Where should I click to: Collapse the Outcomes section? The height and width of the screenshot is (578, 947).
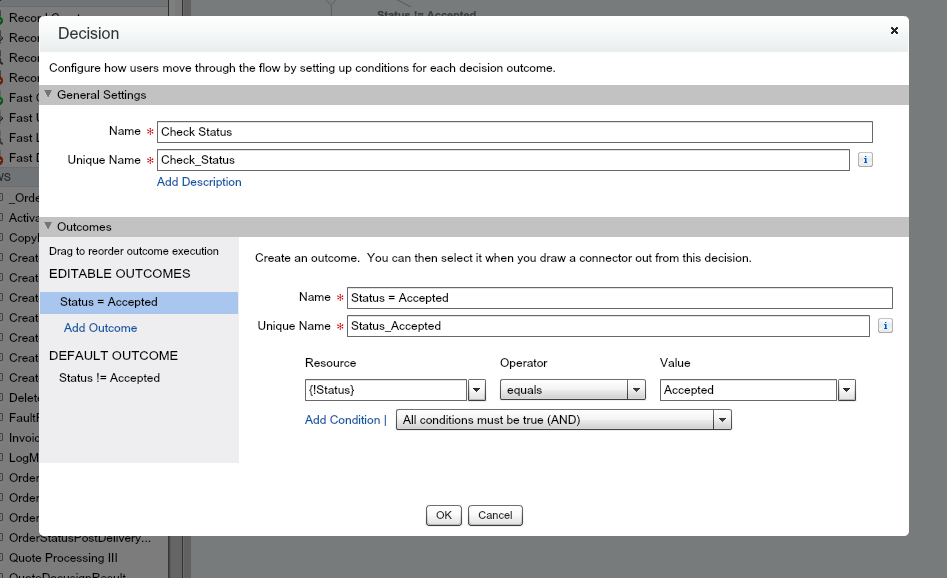48,226
